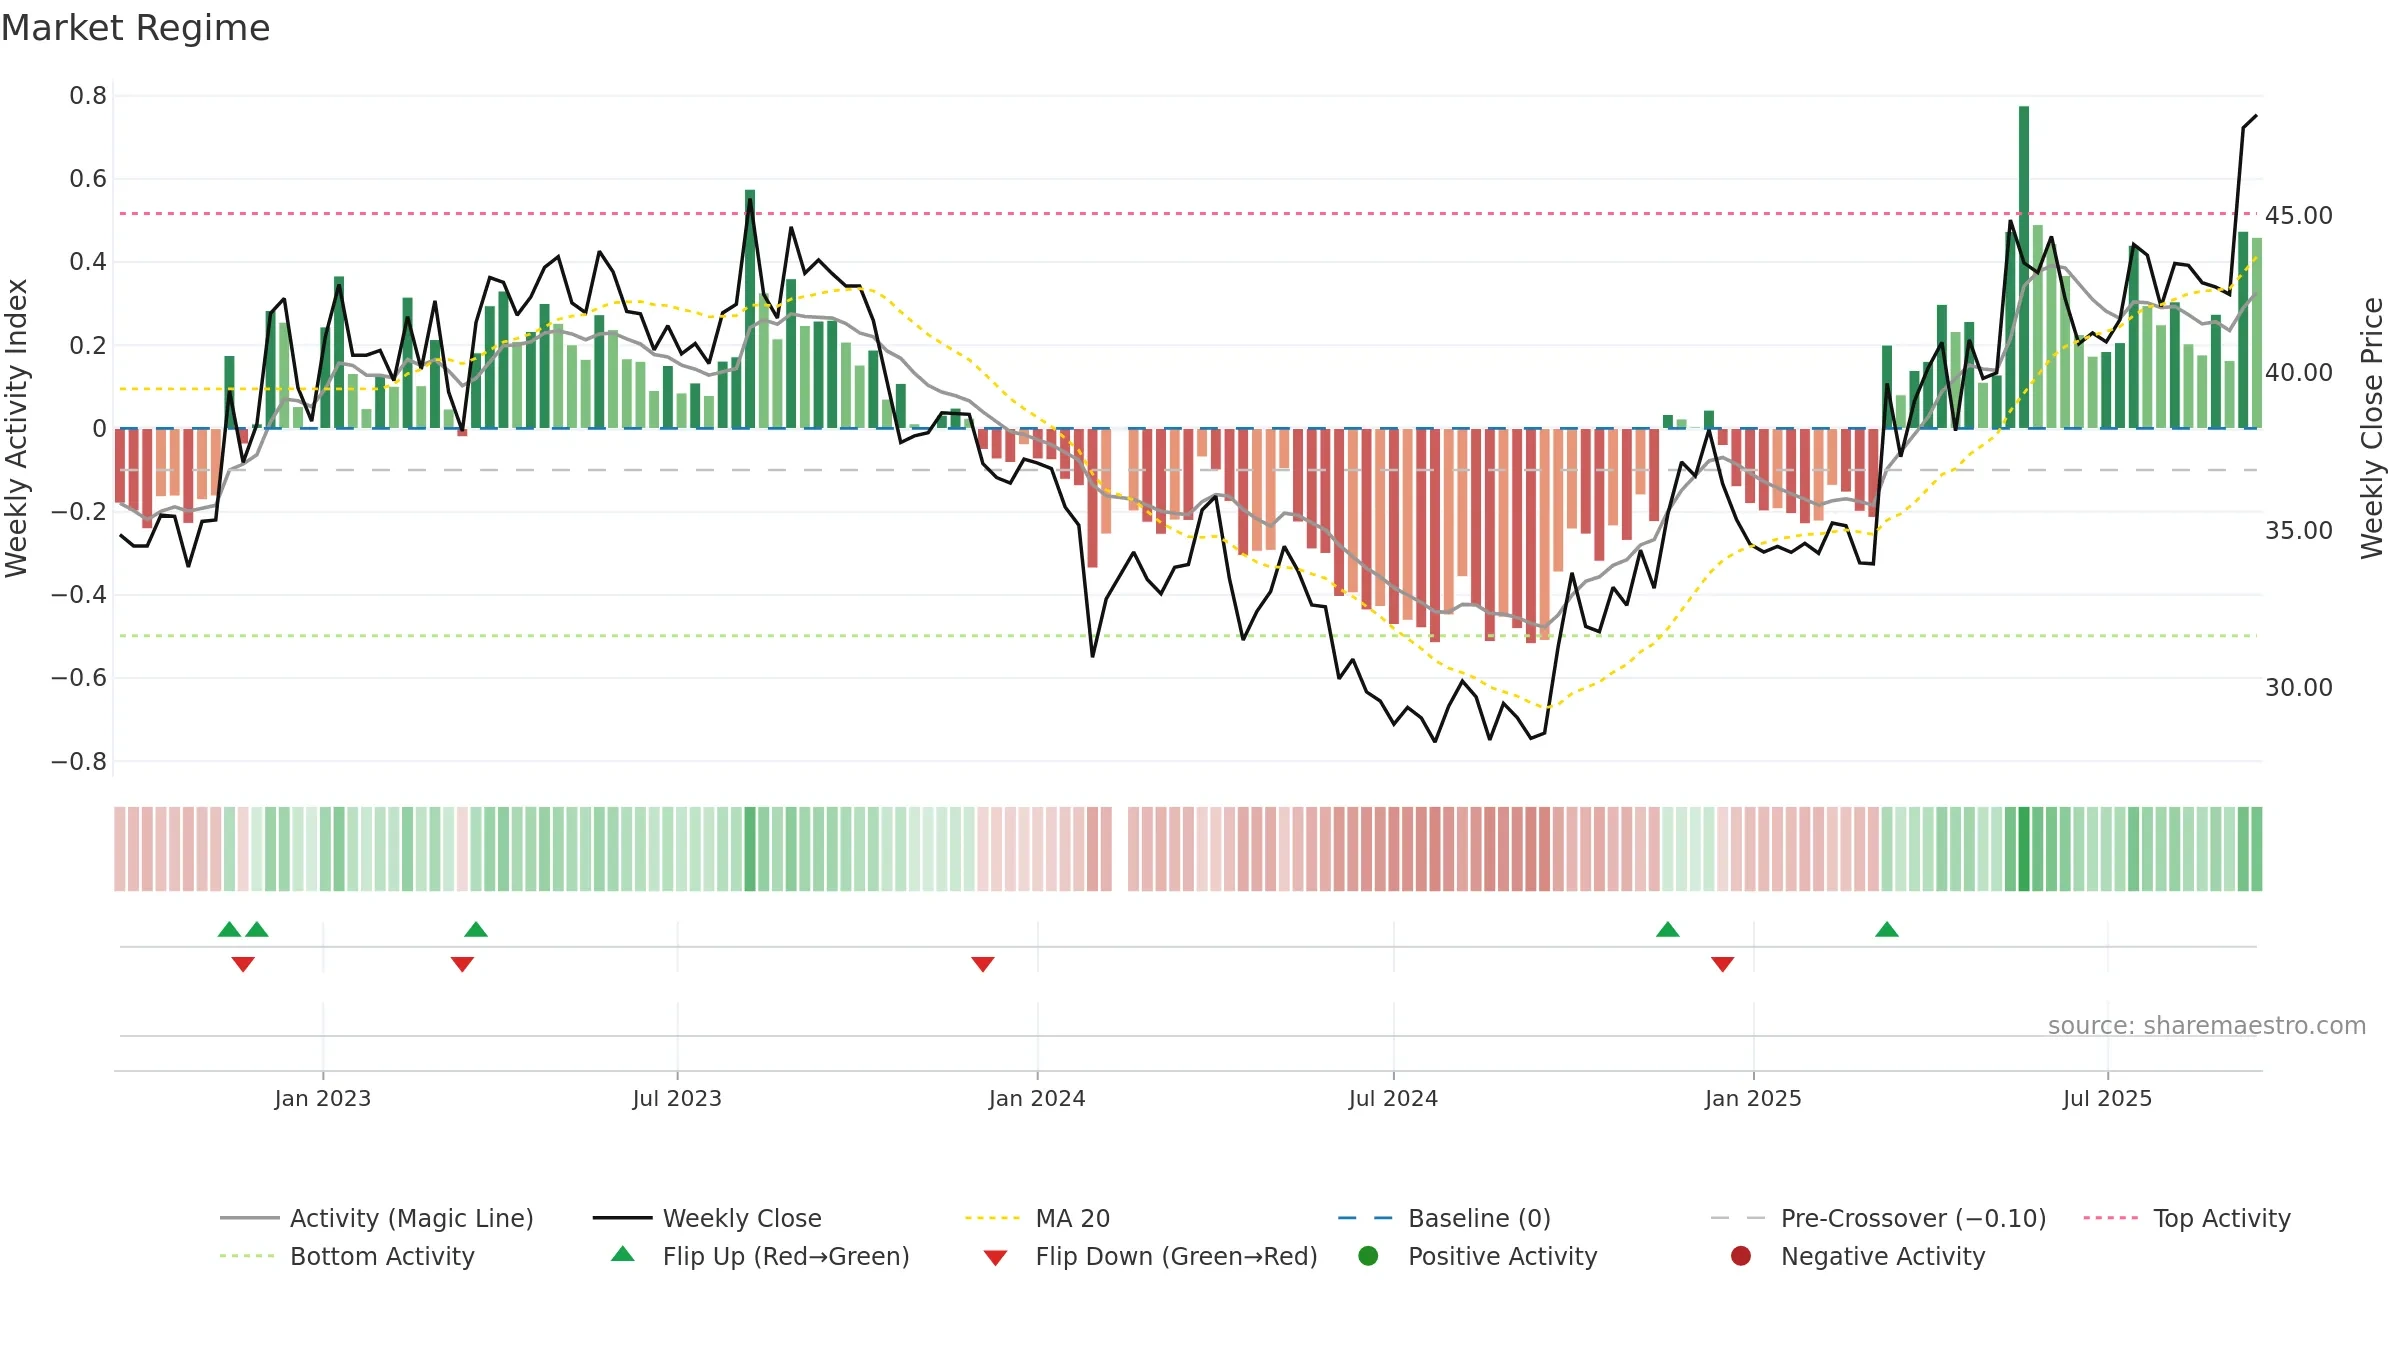Click the gray Magic Line legend swatch
The width and height of the screenshot is (2400, 1350).
click(x=249, y=1218)
